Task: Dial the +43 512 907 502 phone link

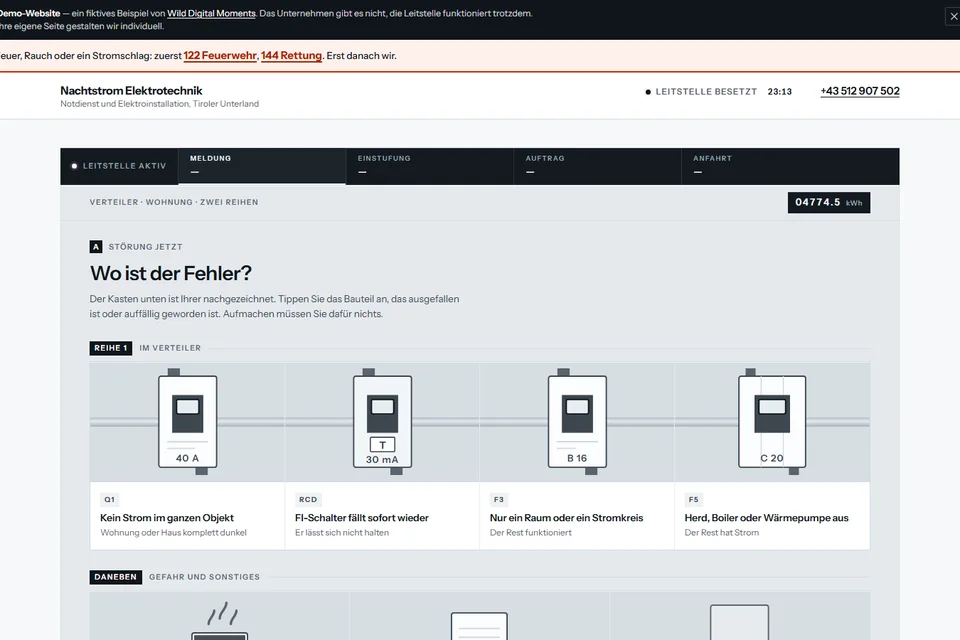Action: (860, 91)
